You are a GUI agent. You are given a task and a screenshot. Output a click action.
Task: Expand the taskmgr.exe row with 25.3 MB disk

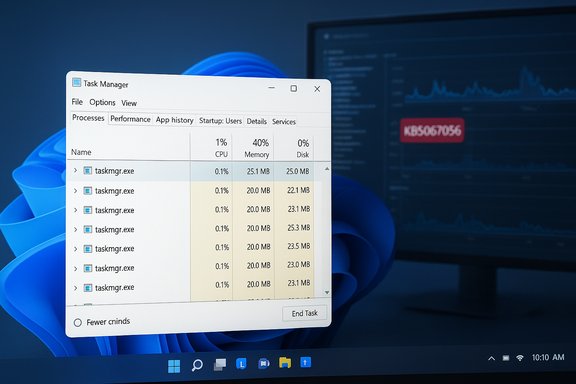75,229
